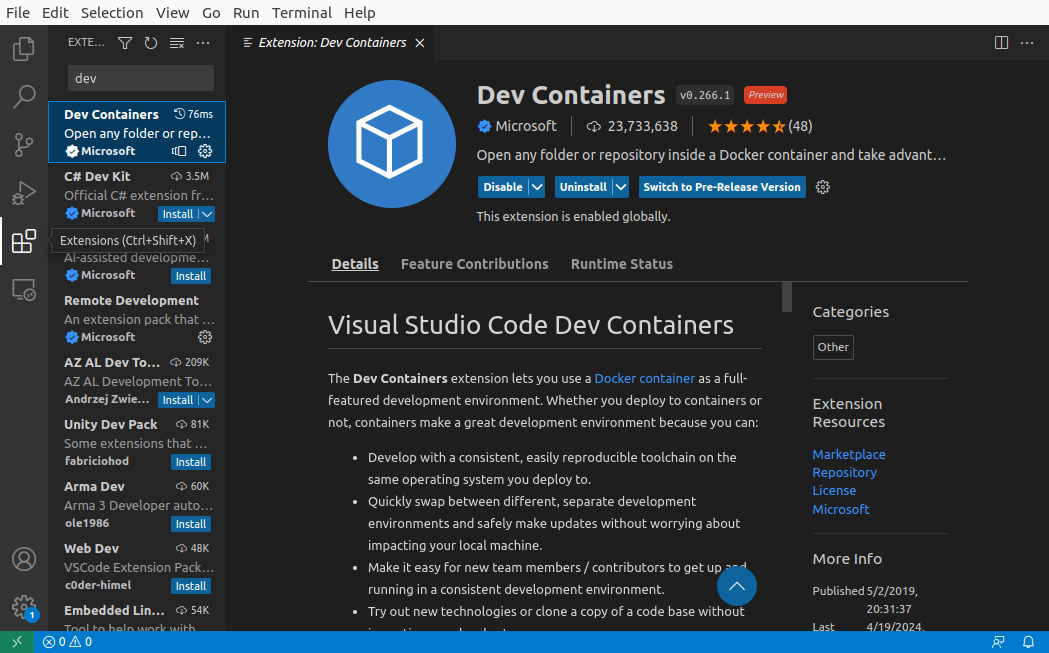The width and height of the screenshot is (1049, 653).
Task: Open the Docker container link
Action: click(x=644, y=378)
